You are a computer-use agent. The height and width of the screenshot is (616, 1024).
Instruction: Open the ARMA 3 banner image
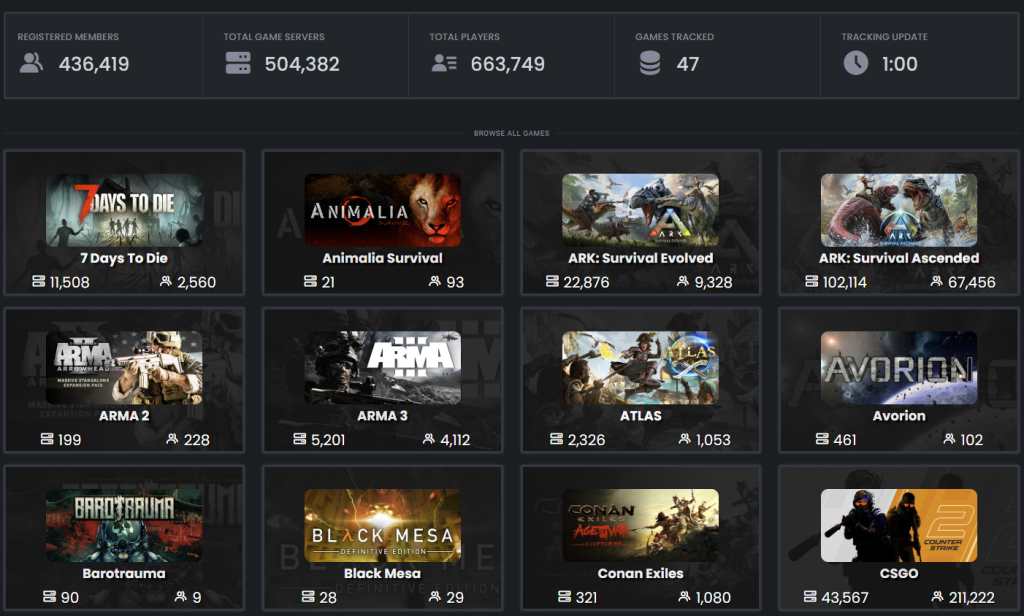383,367
